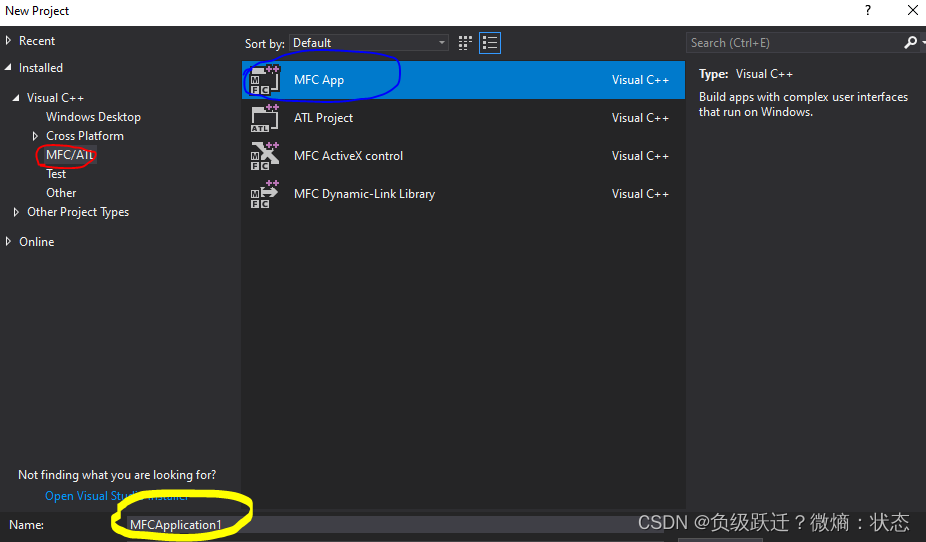Expand the Online section
This screenshot has width=926, height=542.
click(x=8, y=241)
